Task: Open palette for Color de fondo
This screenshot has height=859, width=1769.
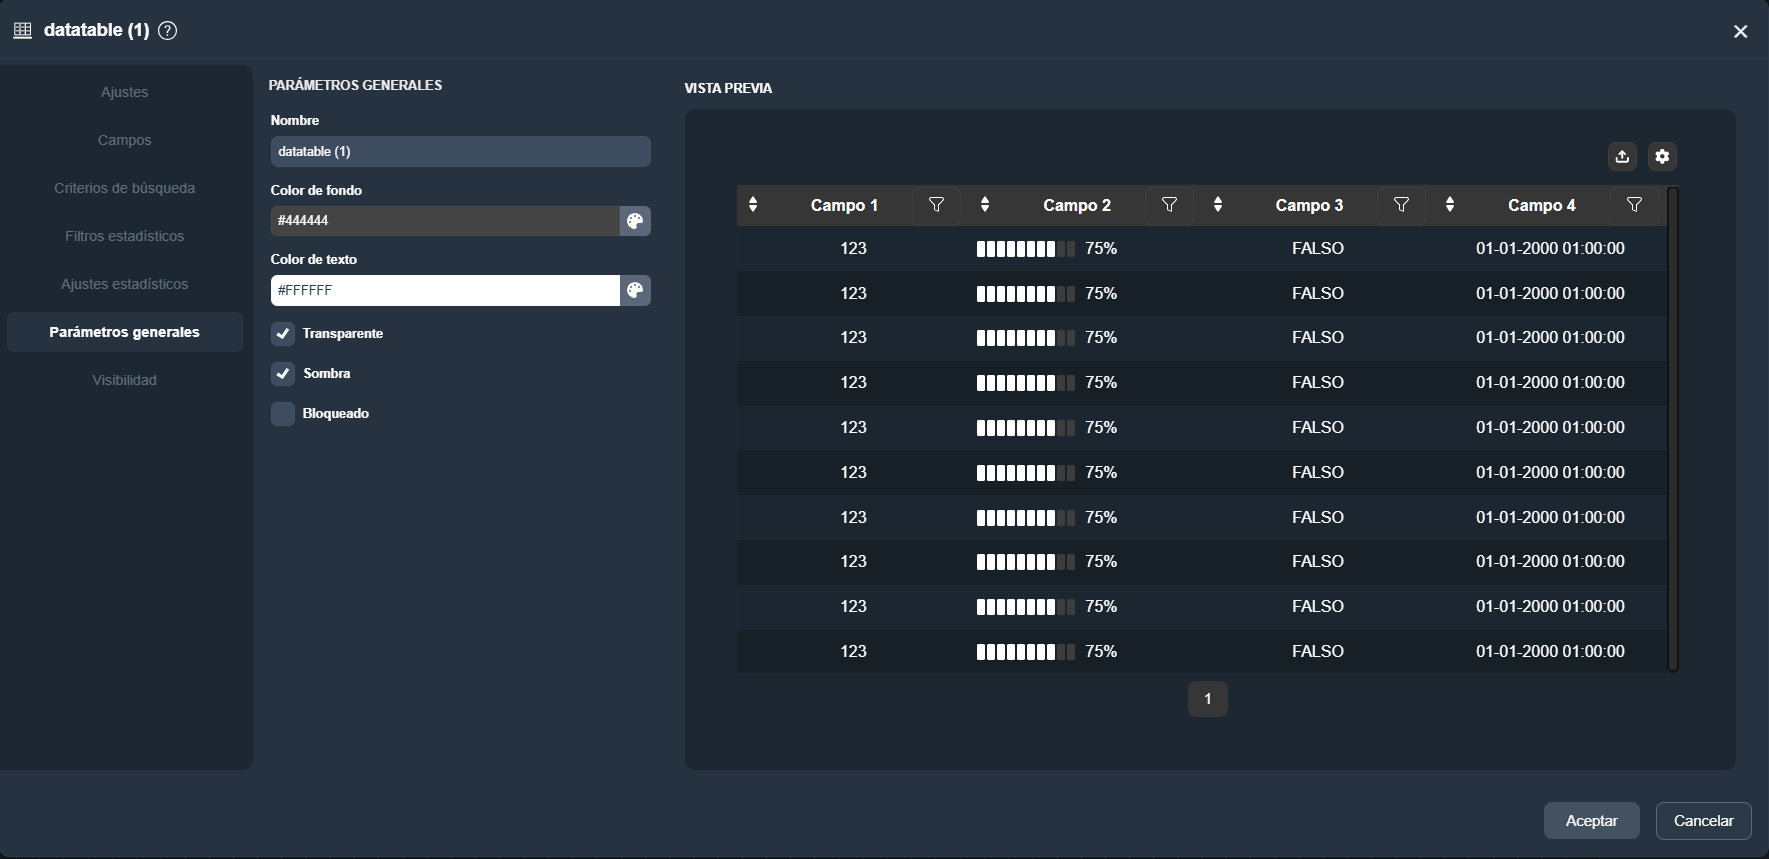Action: pyautogui.click(x=635, y=221)
